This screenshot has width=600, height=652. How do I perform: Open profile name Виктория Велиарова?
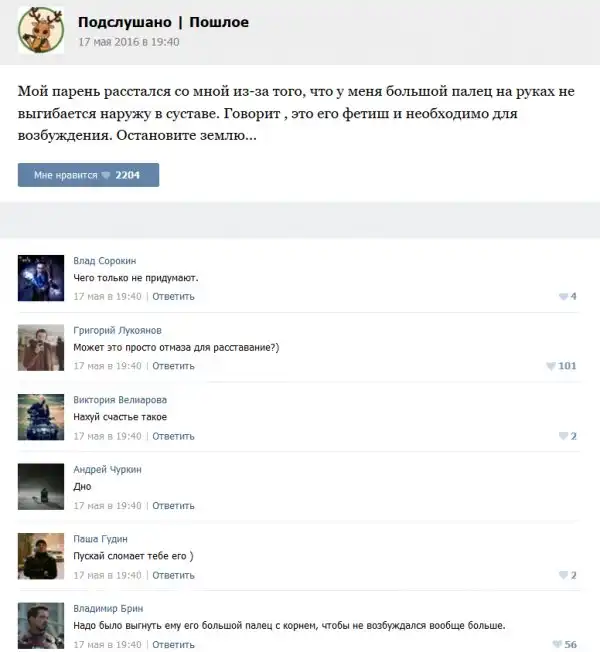pos(120,400)
